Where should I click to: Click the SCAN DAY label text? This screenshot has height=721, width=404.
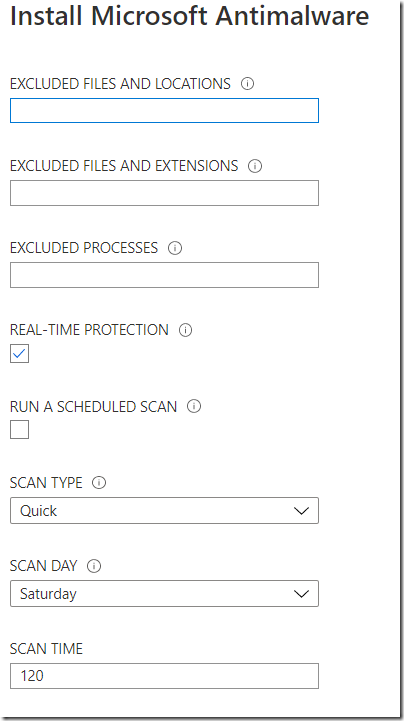(44, 566)
